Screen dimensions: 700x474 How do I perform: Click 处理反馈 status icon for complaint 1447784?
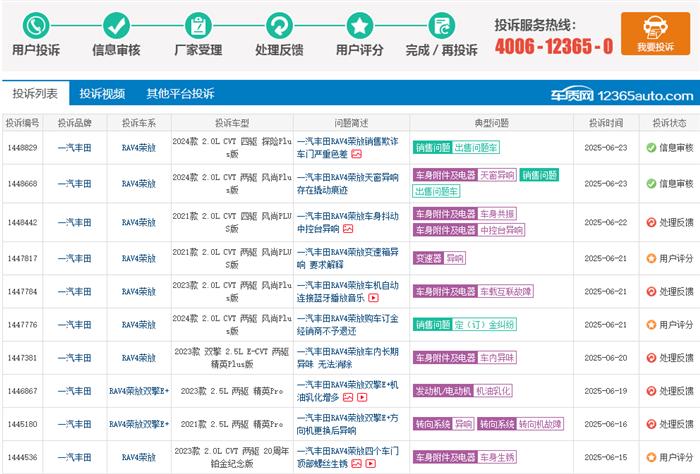651,291
